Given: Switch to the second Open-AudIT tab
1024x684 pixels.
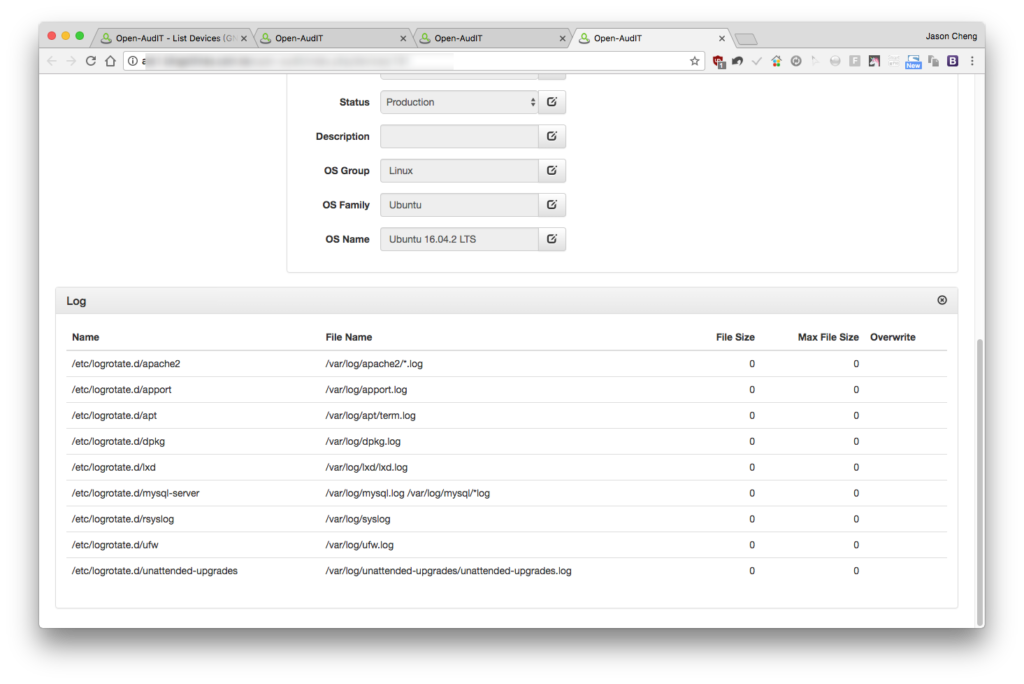Looking at the screenshot, I should [331, 38].
